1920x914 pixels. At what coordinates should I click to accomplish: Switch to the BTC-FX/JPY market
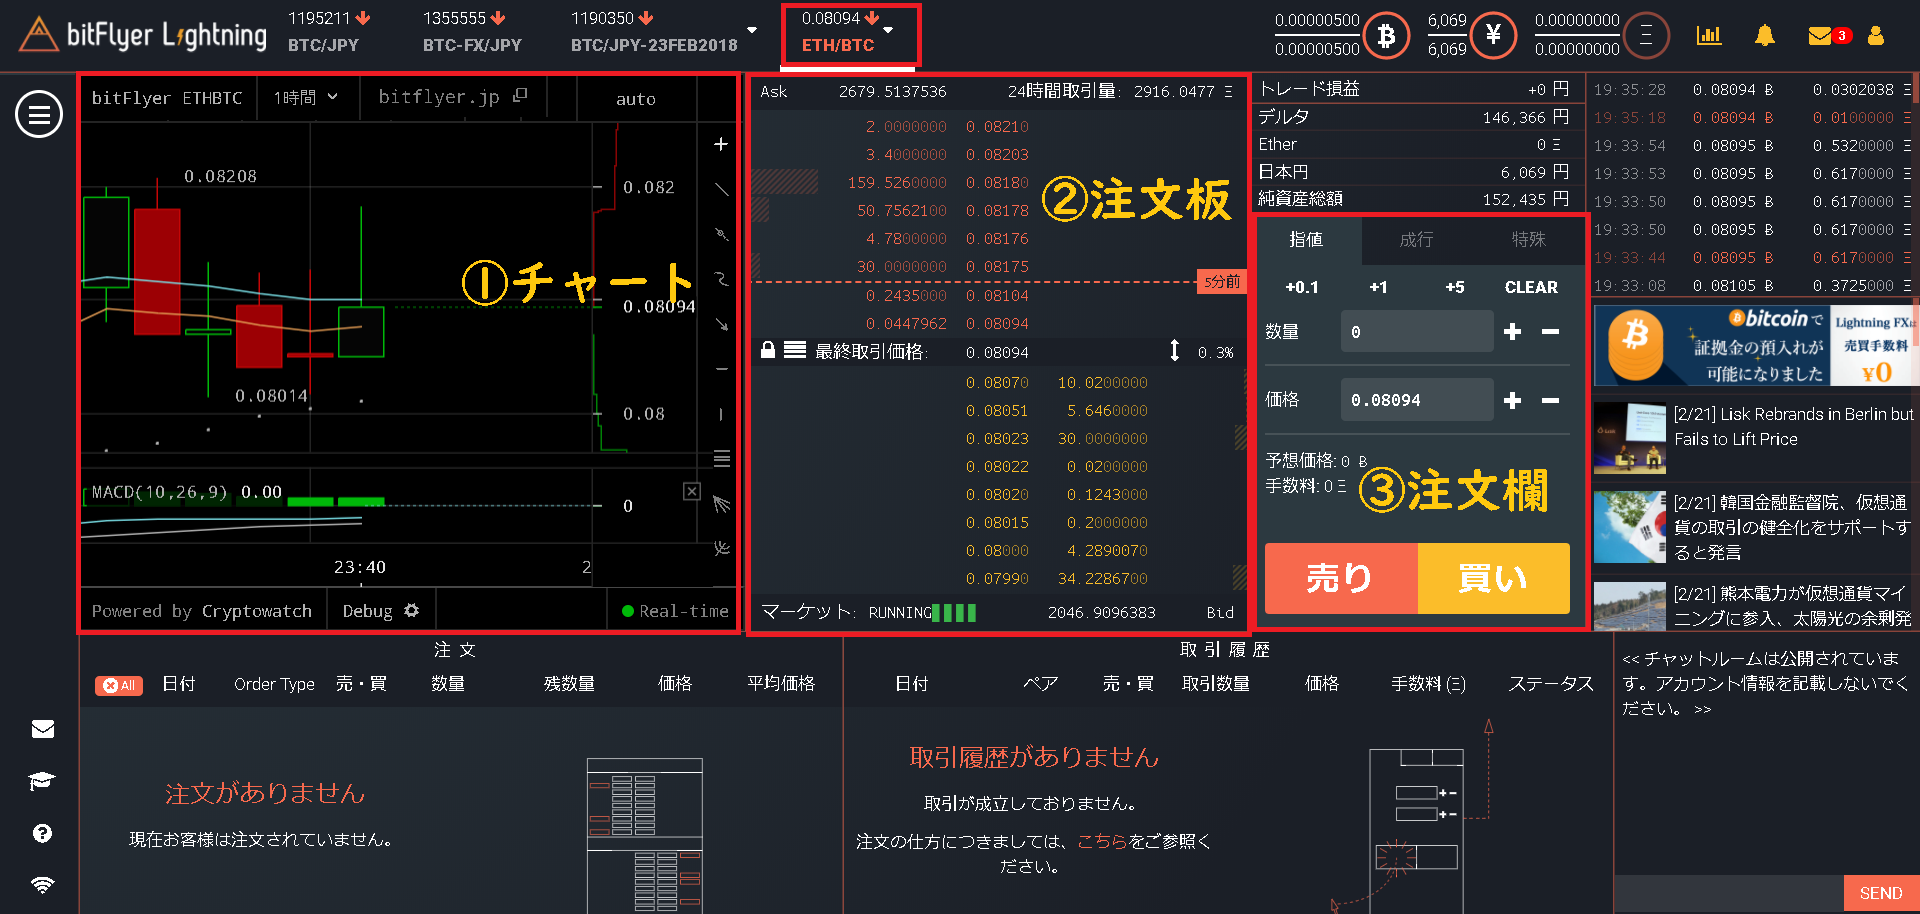tap(472, 32)
